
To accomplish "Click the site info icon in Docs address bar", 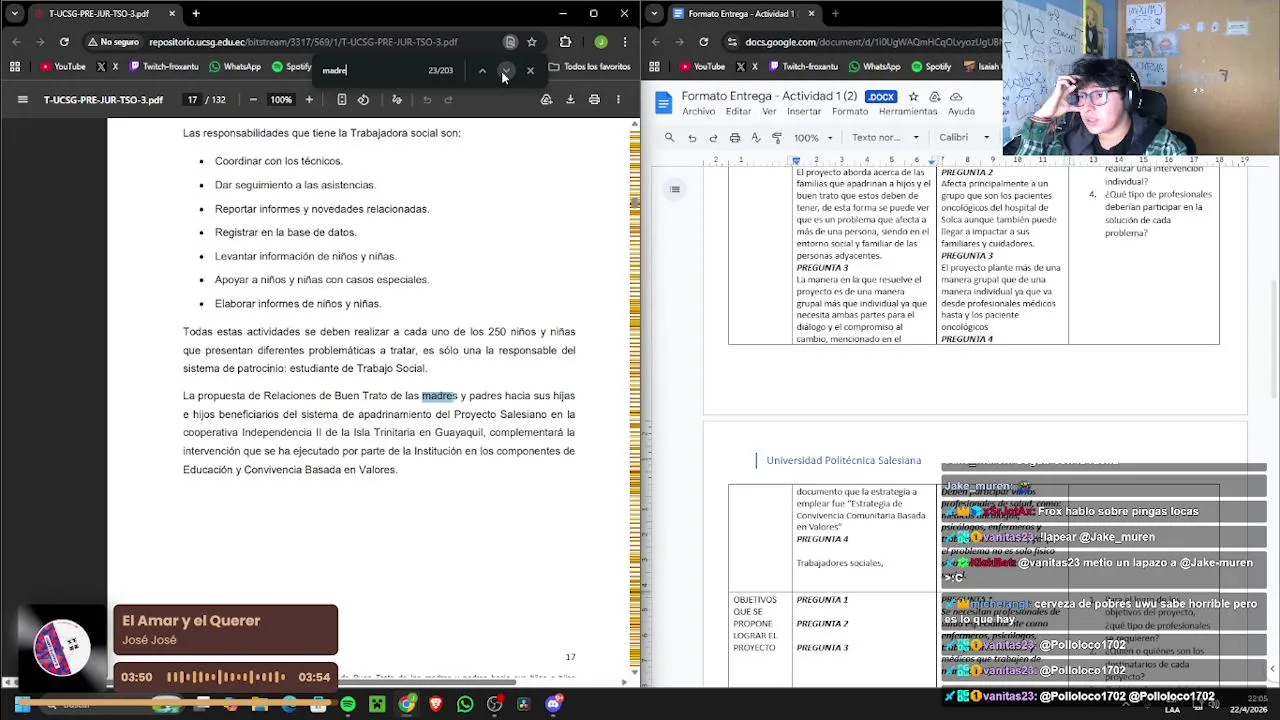I will 733,42.
